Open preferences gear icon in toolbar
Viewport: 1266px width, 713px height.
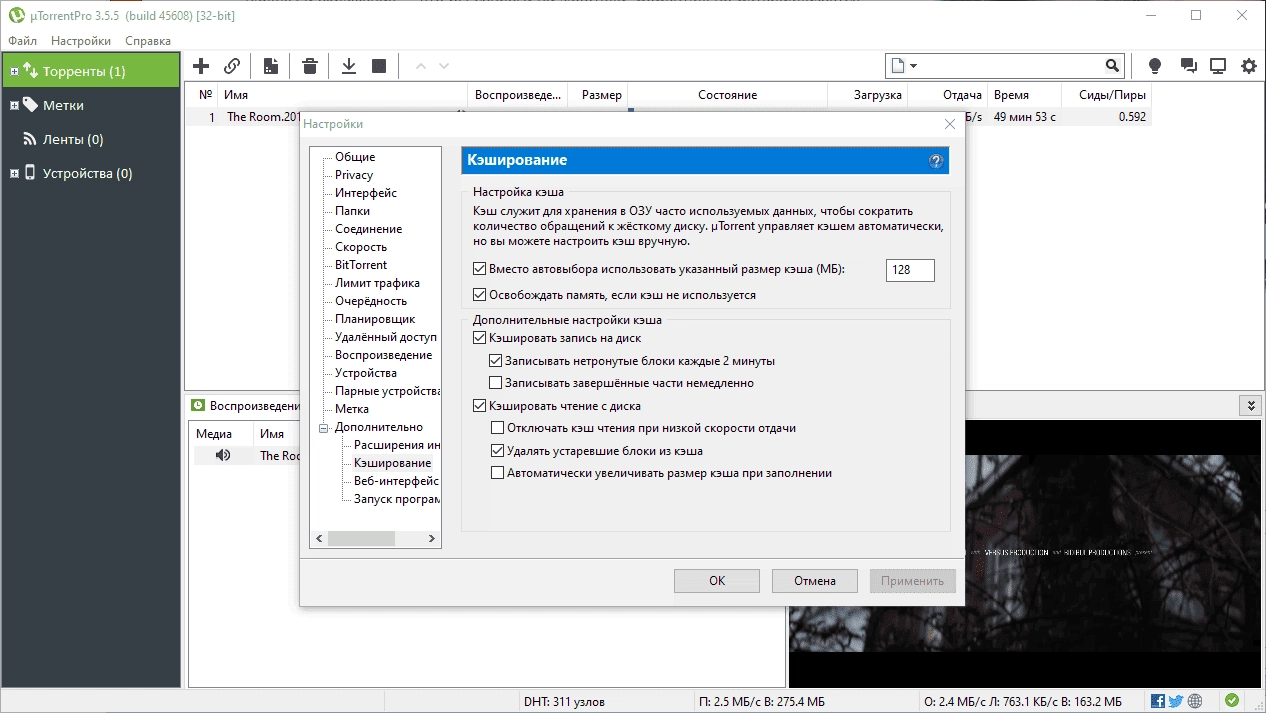[x=1249, y=66]
